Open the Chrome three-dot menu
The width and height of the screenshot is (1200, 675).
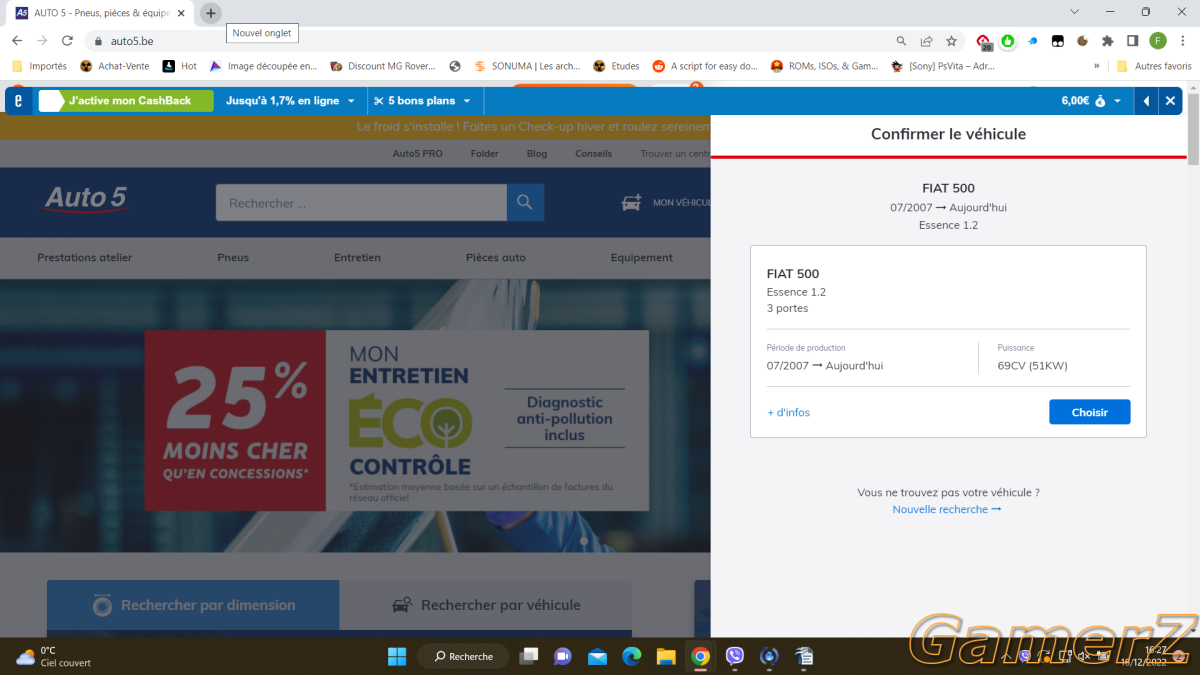pos(1183,41)
